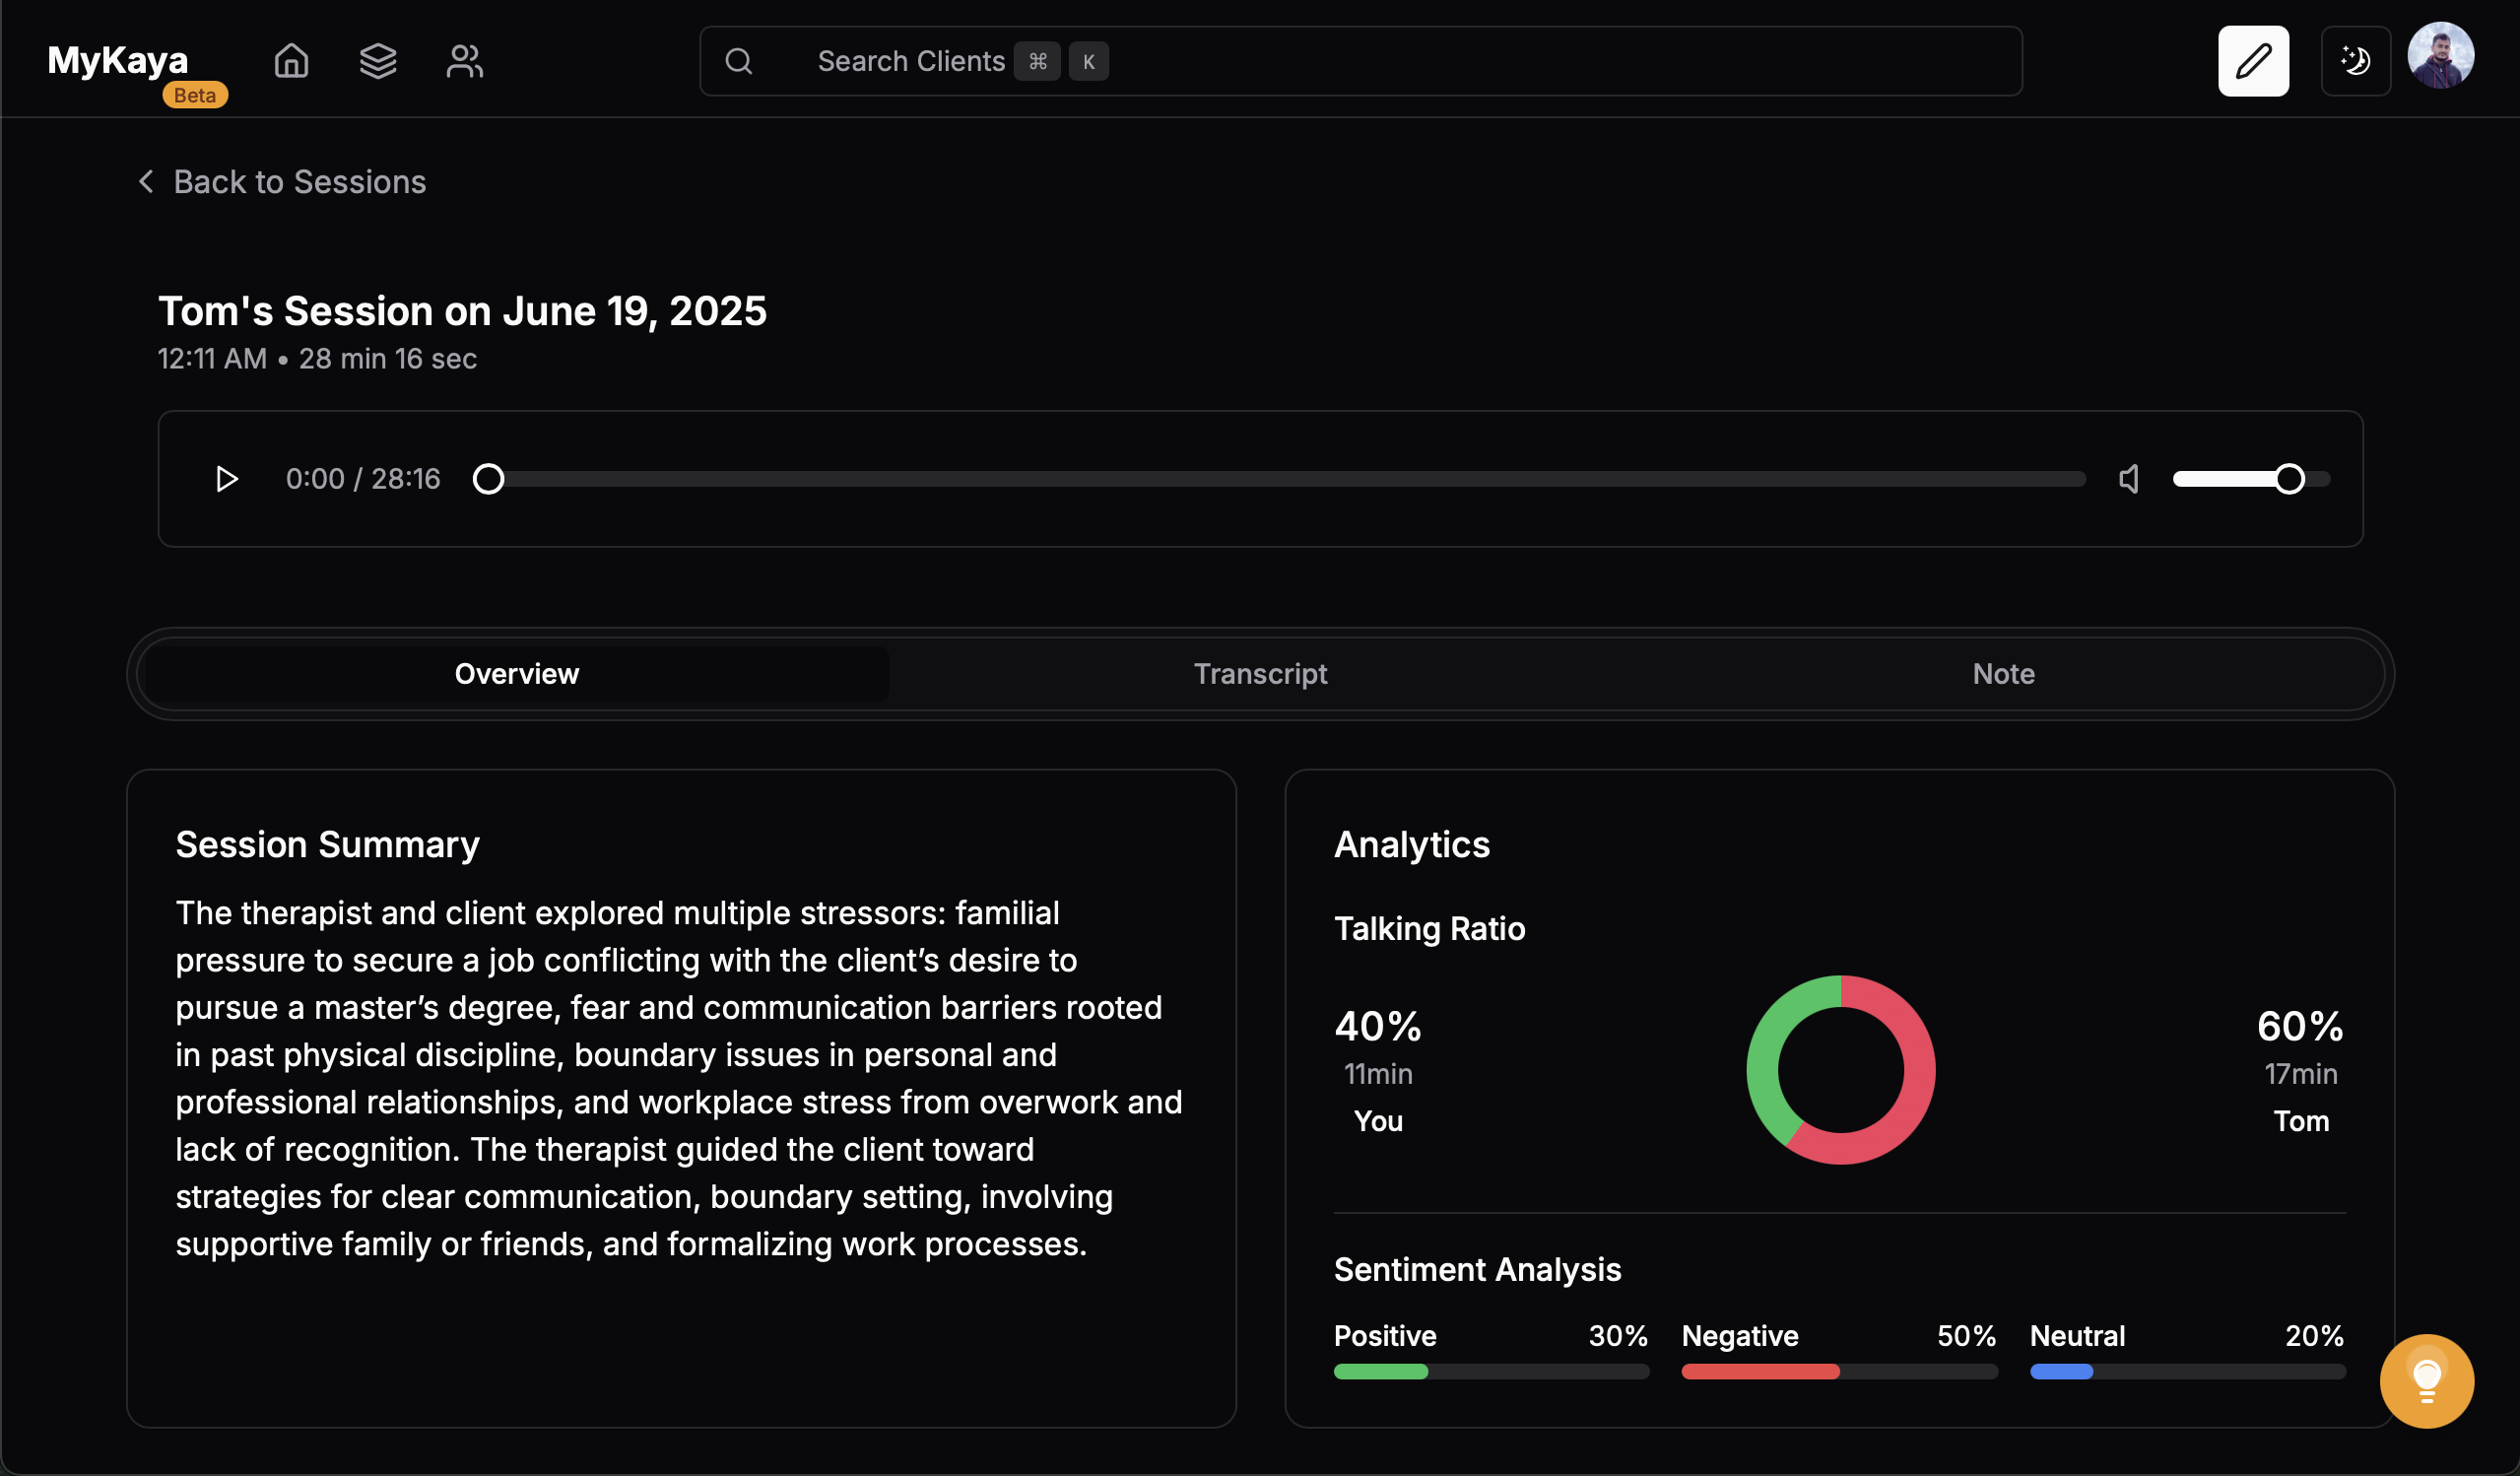The width and height of the screenshot is (2520, 1476).
Task: Click the magnifier search icon
Action: [x=739, y=61]
